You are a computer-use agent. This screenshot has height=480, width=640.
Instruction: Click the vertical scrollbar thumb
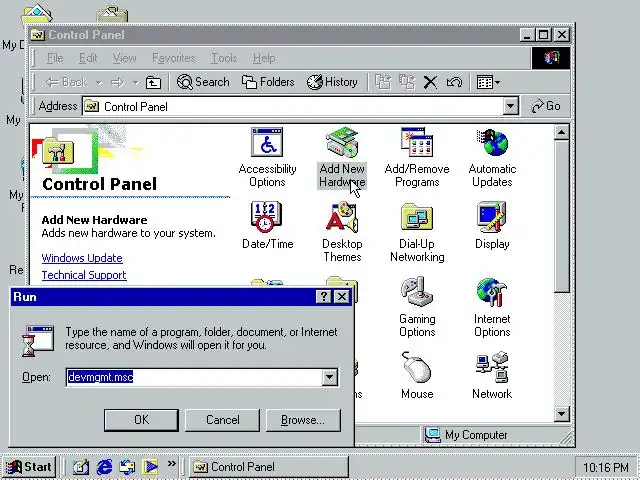[562, 216]
